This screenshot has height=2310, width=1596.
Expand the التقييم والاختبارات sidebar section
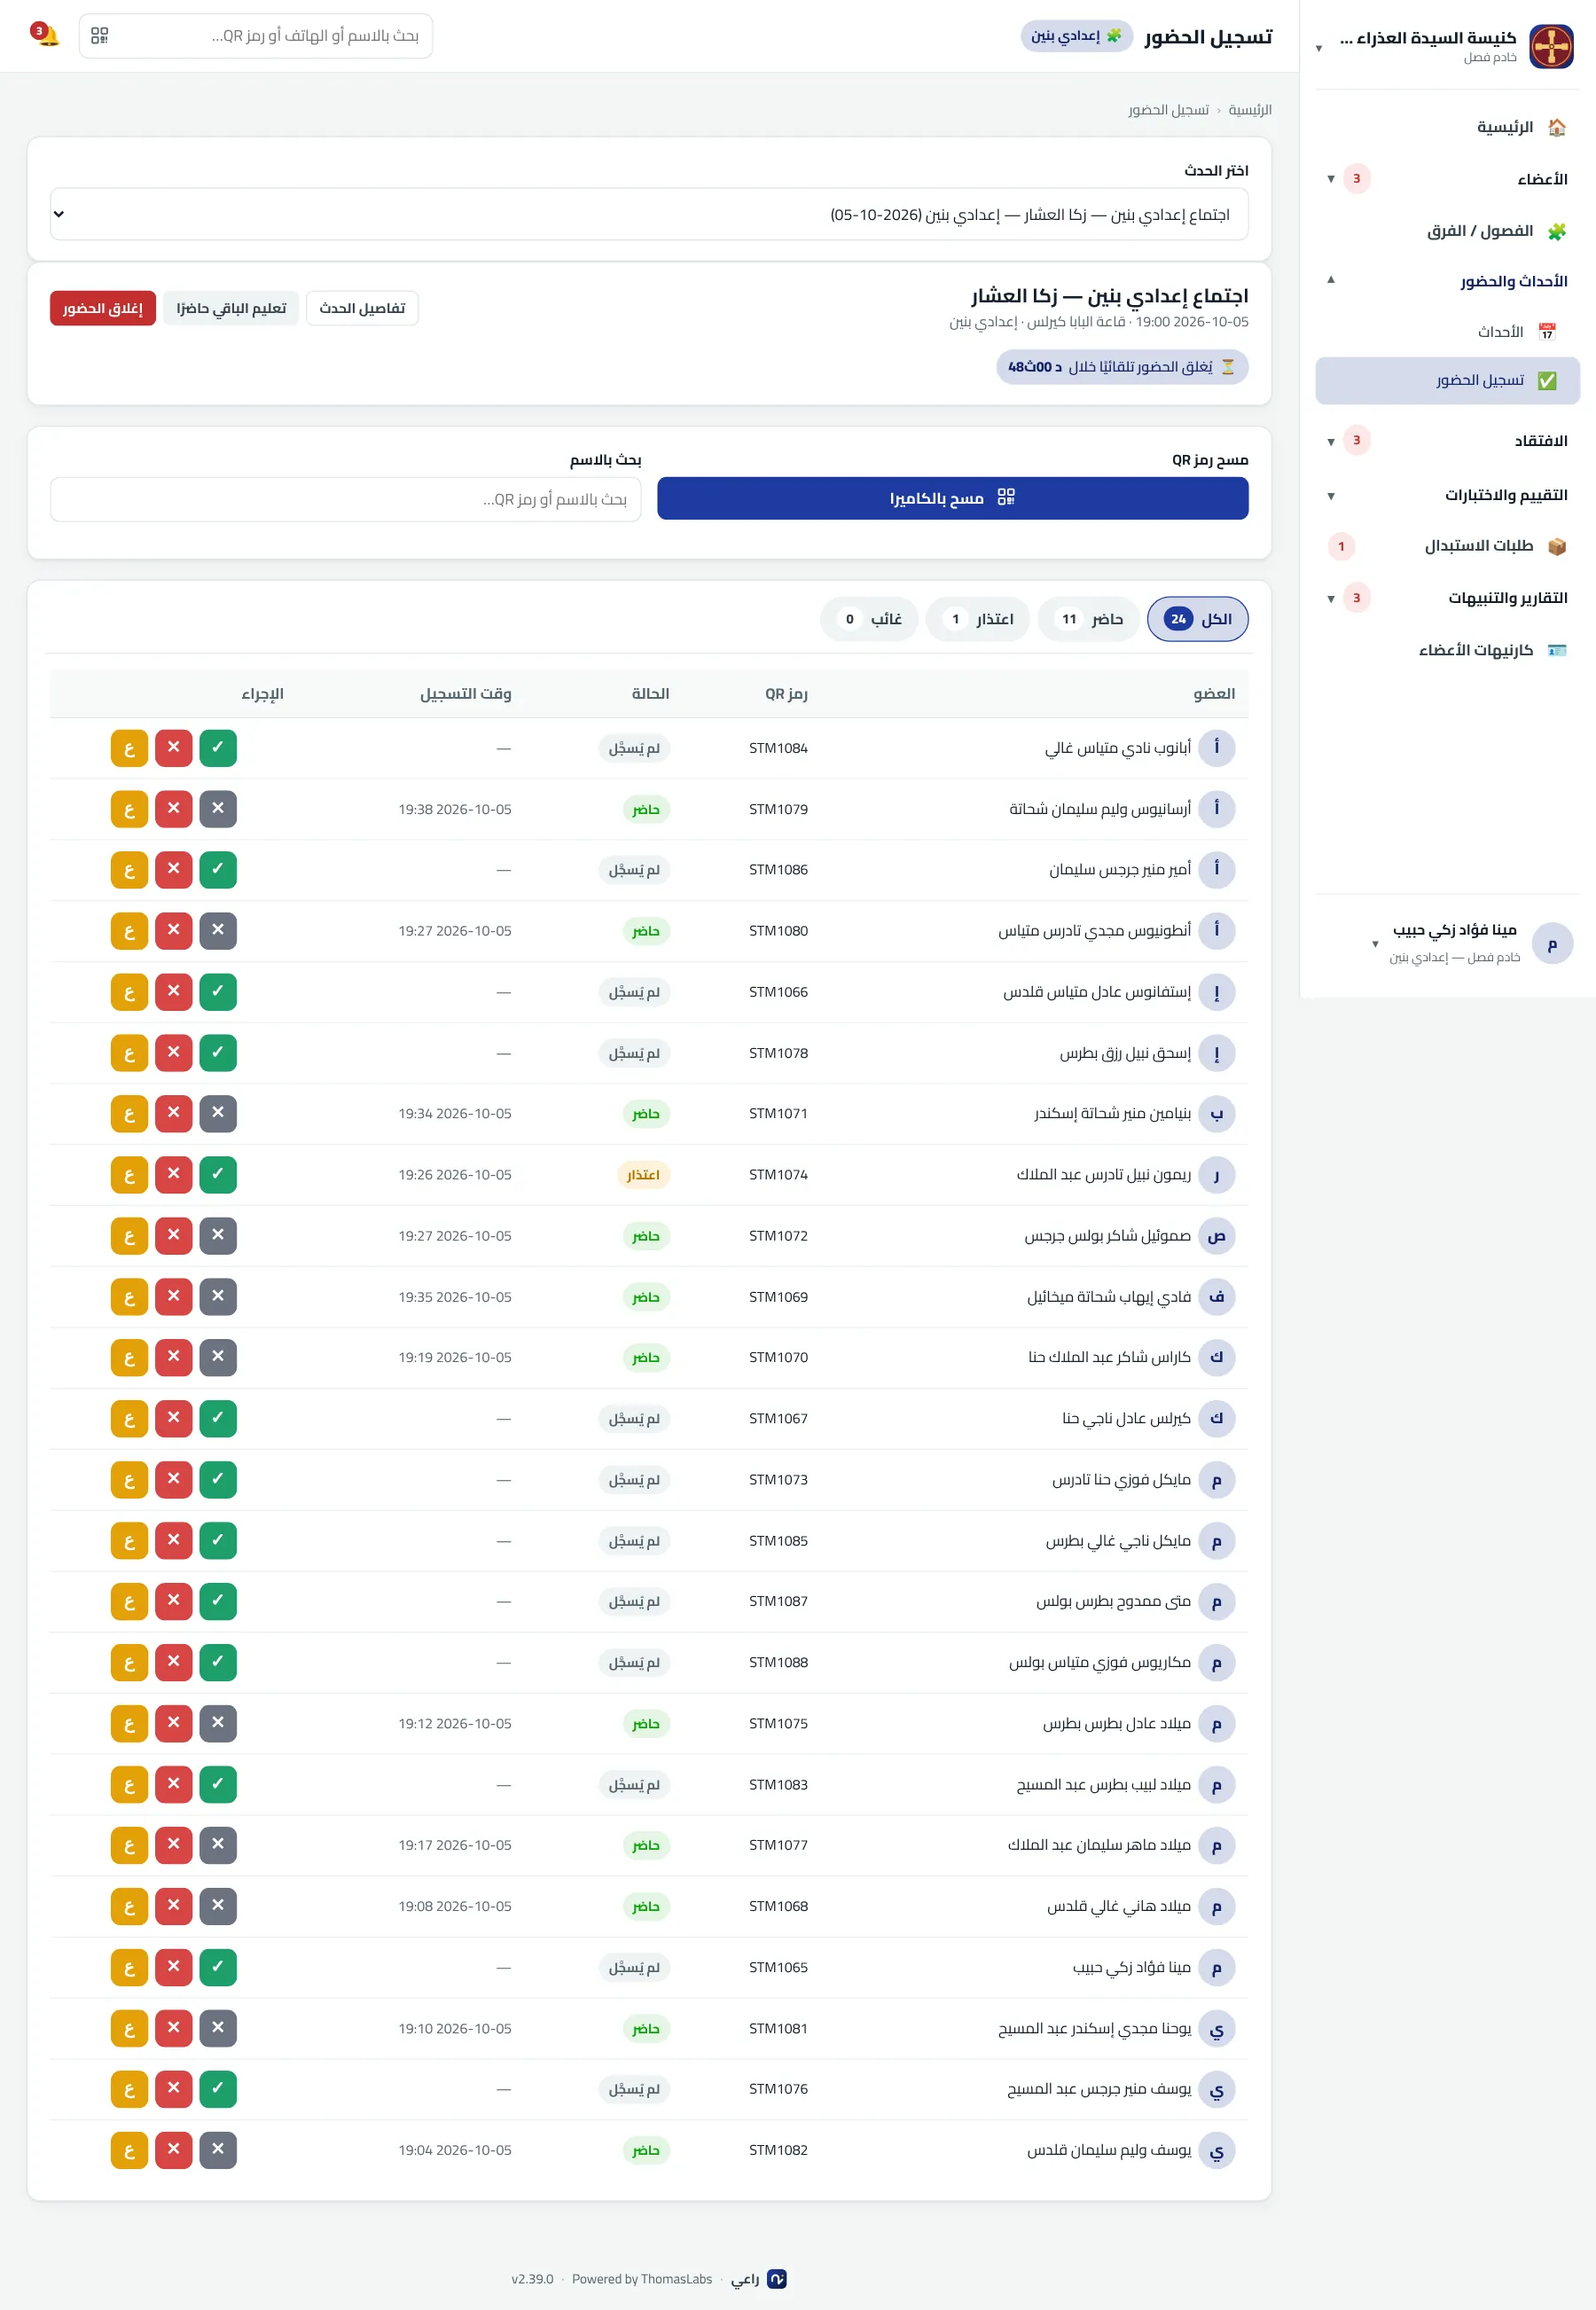point(1447,495)
